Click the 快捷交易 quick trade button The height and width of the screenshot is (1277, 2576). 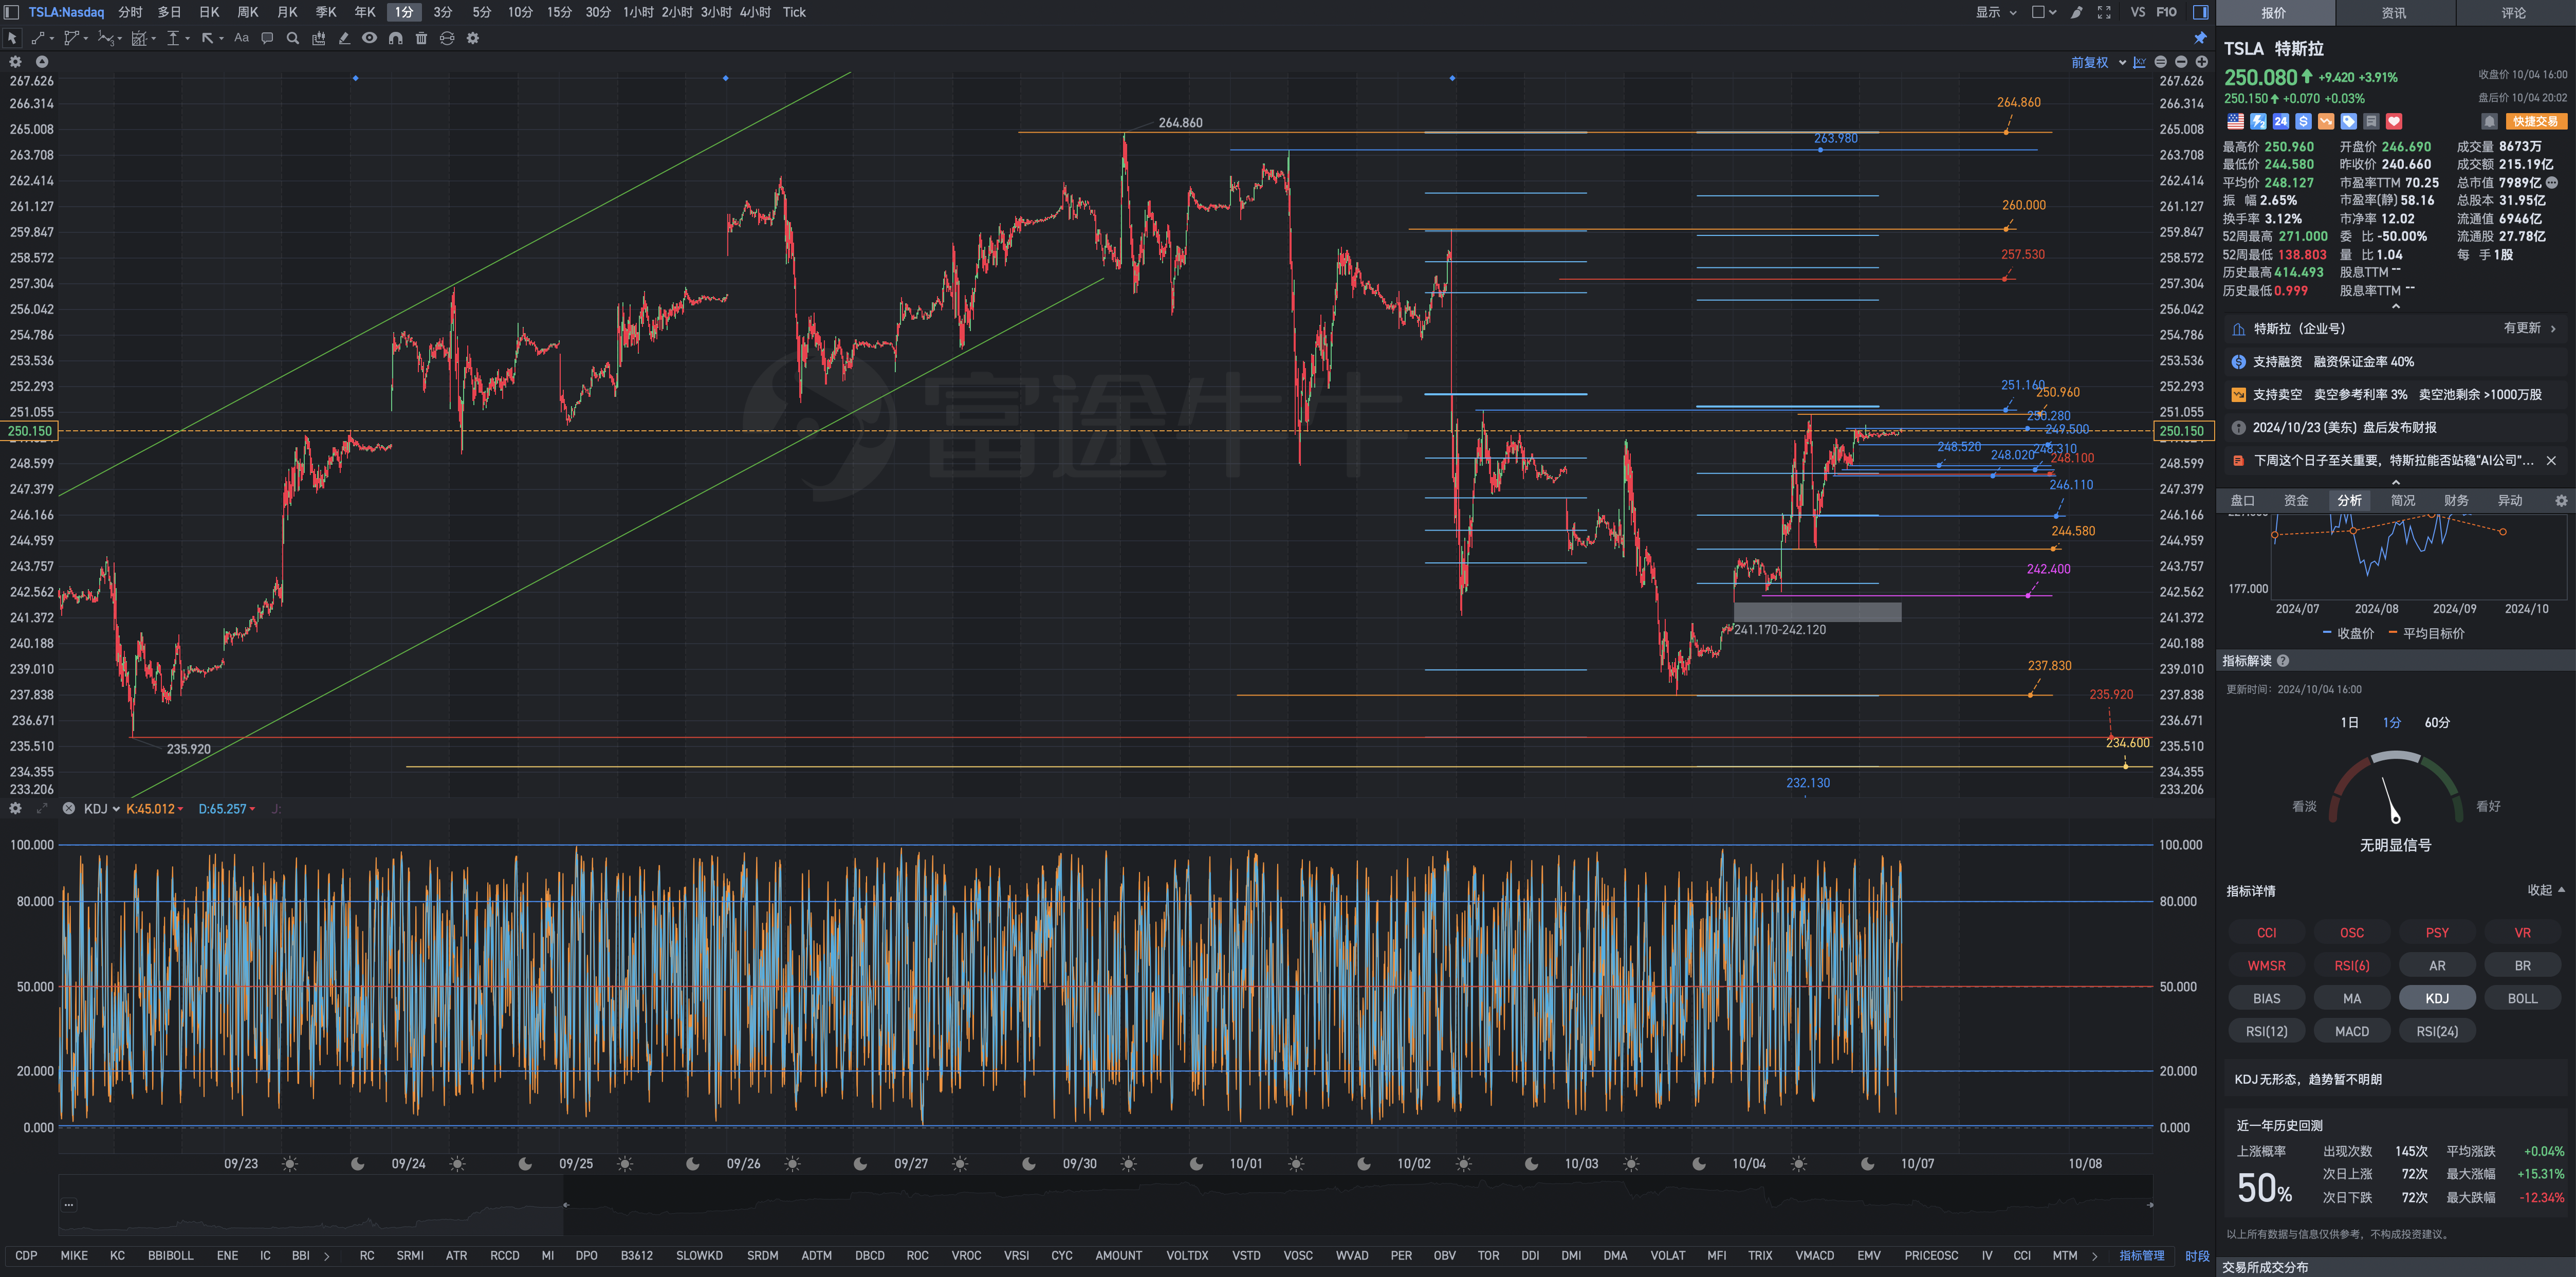(x=2536, y=121)
